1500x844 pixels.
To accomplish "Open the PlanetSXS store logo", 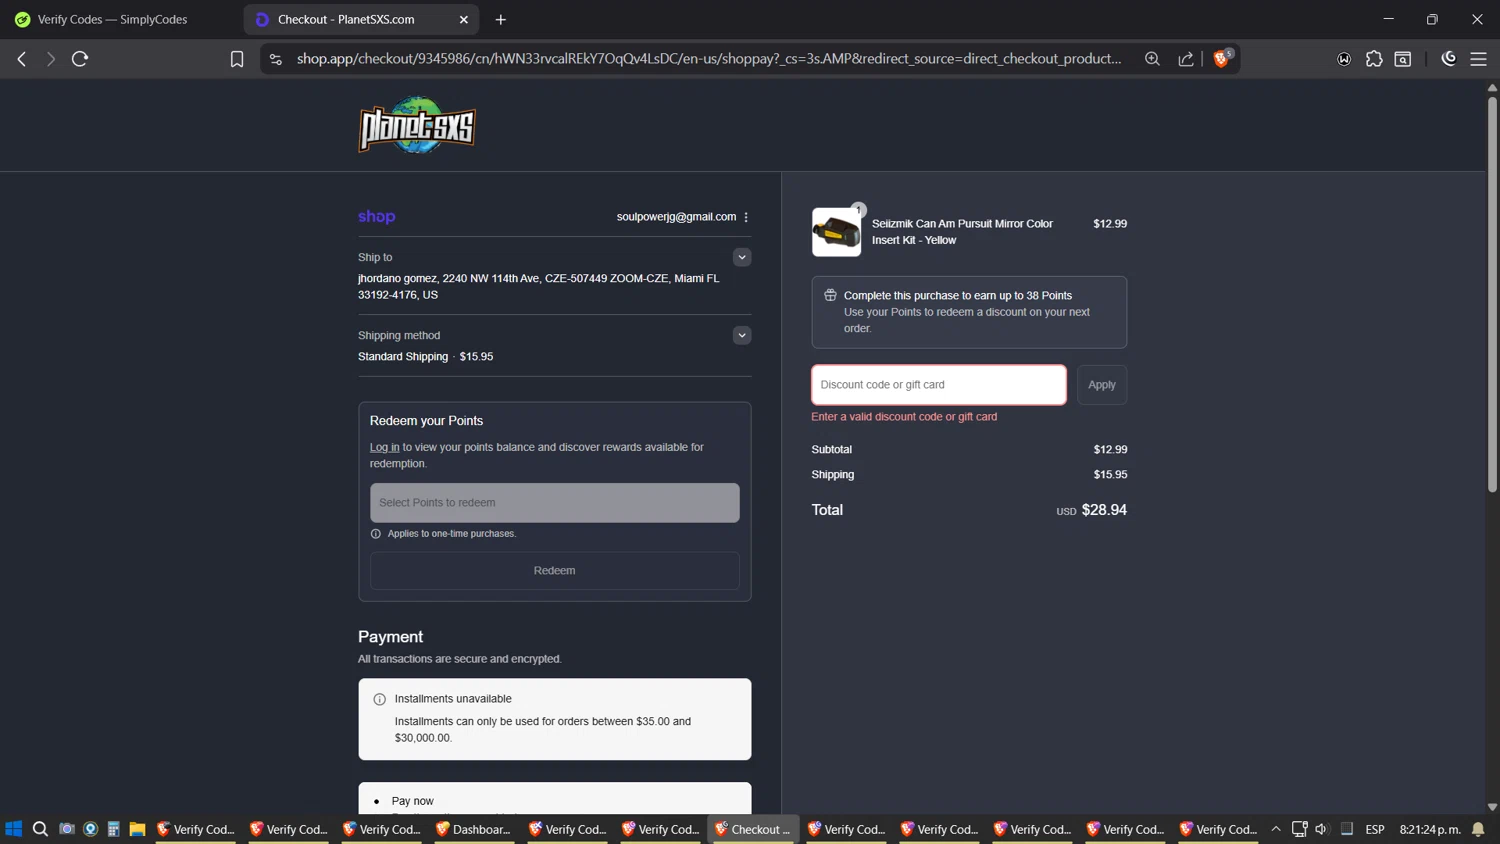I will (417, 125).
